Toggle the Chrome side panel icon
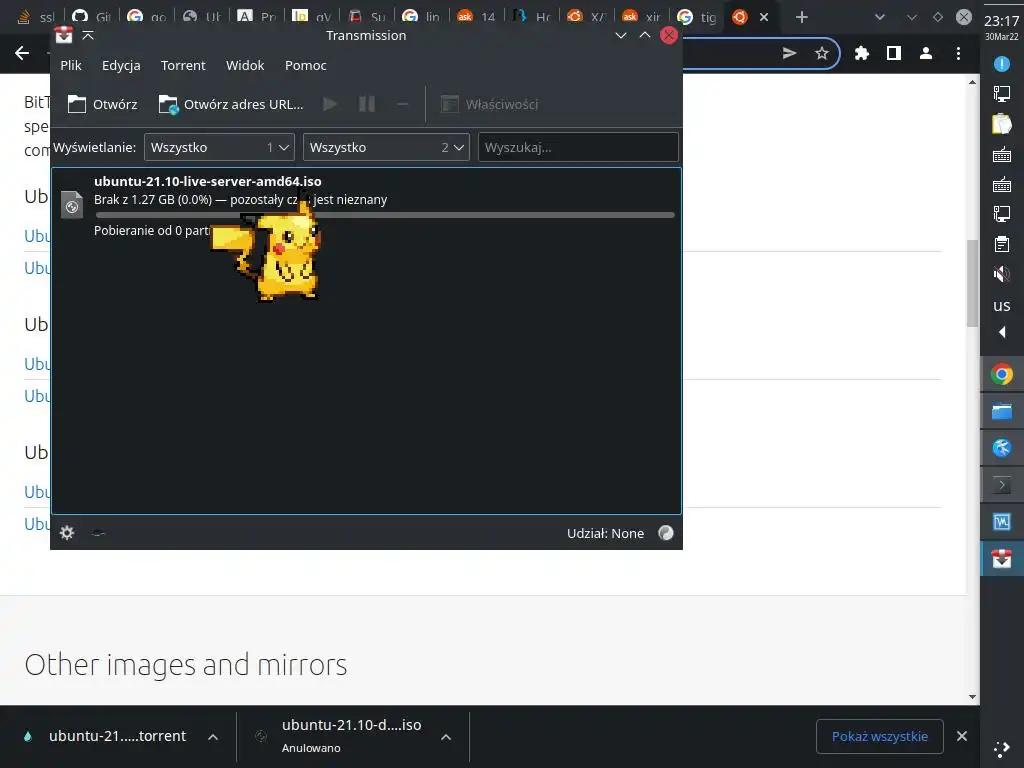The image size is (1024, 768). point(894,54)
